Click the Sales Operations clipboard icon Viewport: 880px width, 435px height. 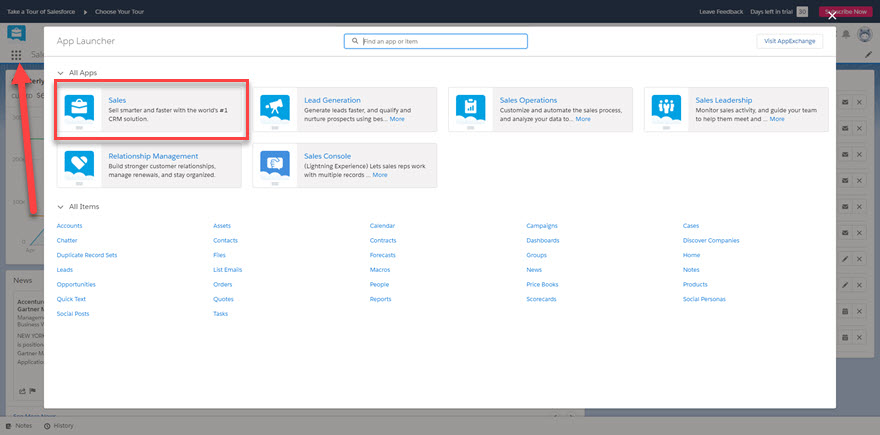pos(471,108)
